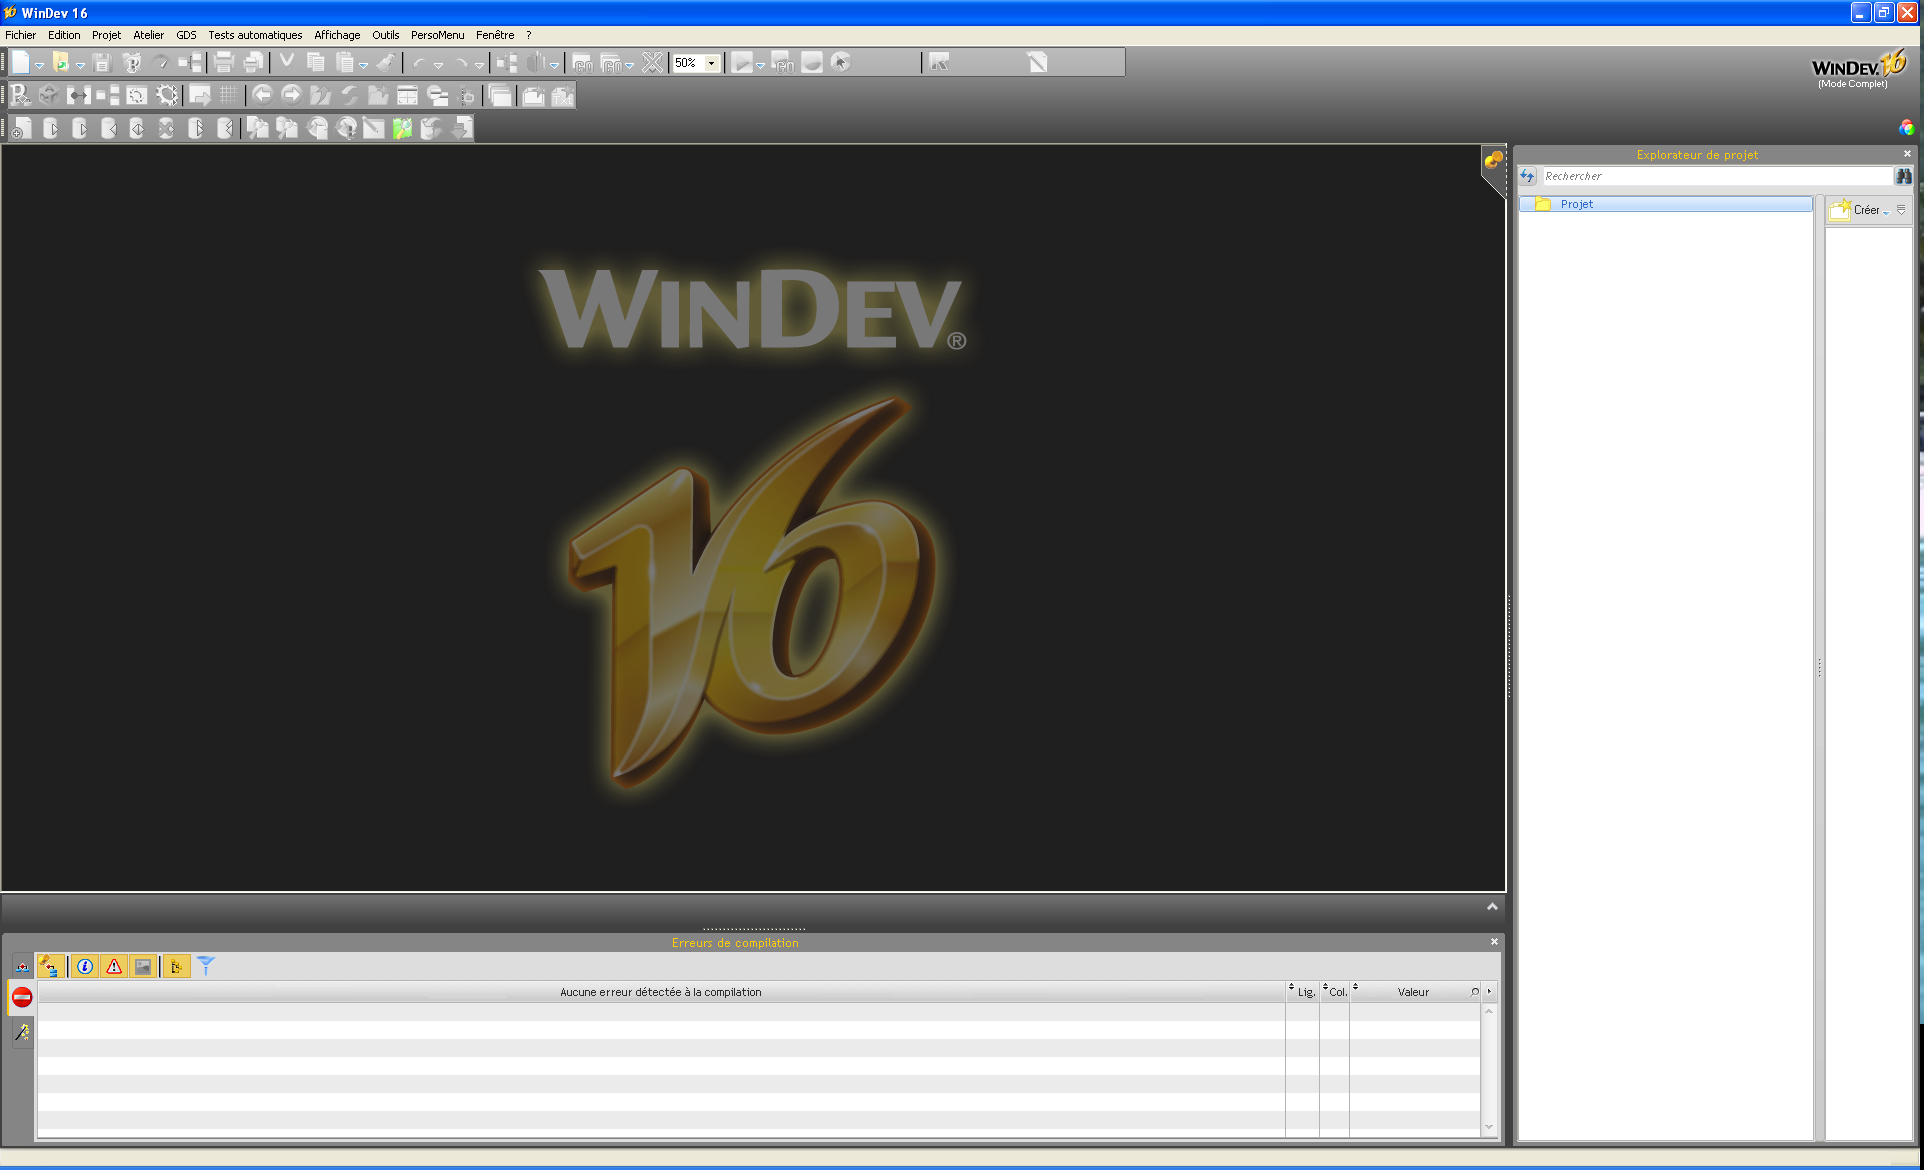
Task: Open the options menu icon right of Créer
Action: pyautogui.click(x=1901, y=210)
